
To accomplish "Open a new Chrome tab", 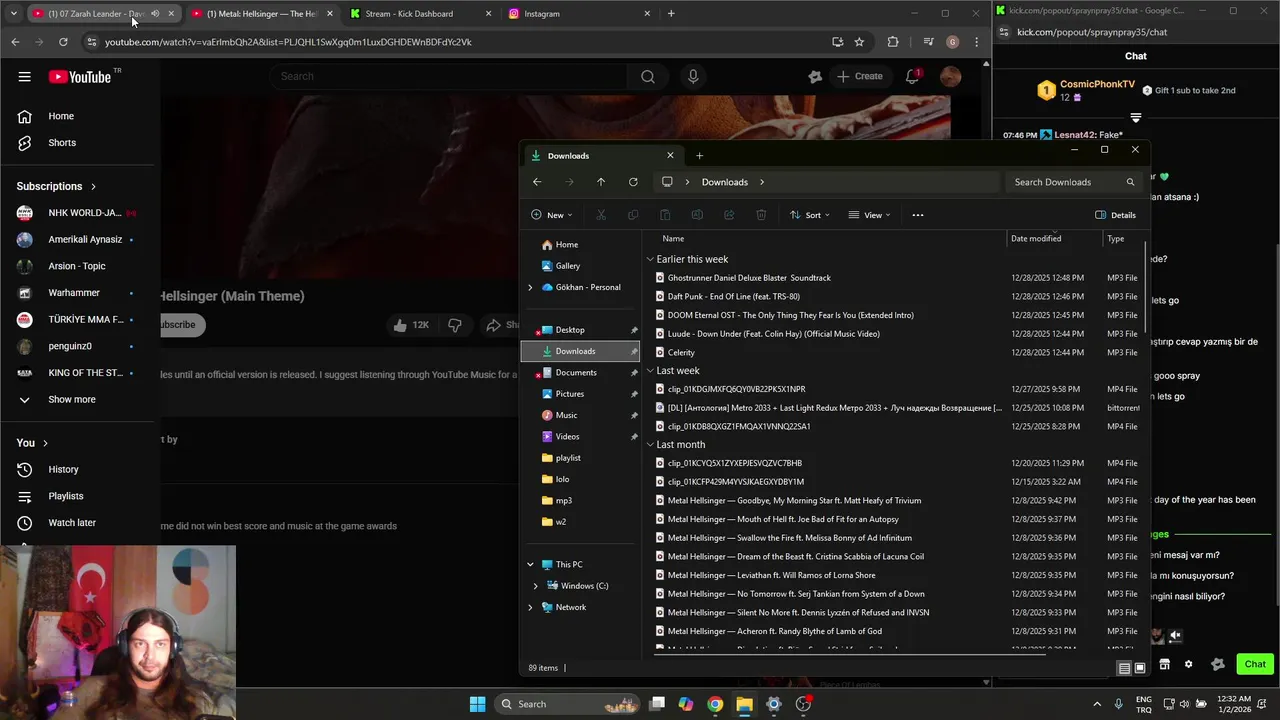I will (x=671, y=14).
